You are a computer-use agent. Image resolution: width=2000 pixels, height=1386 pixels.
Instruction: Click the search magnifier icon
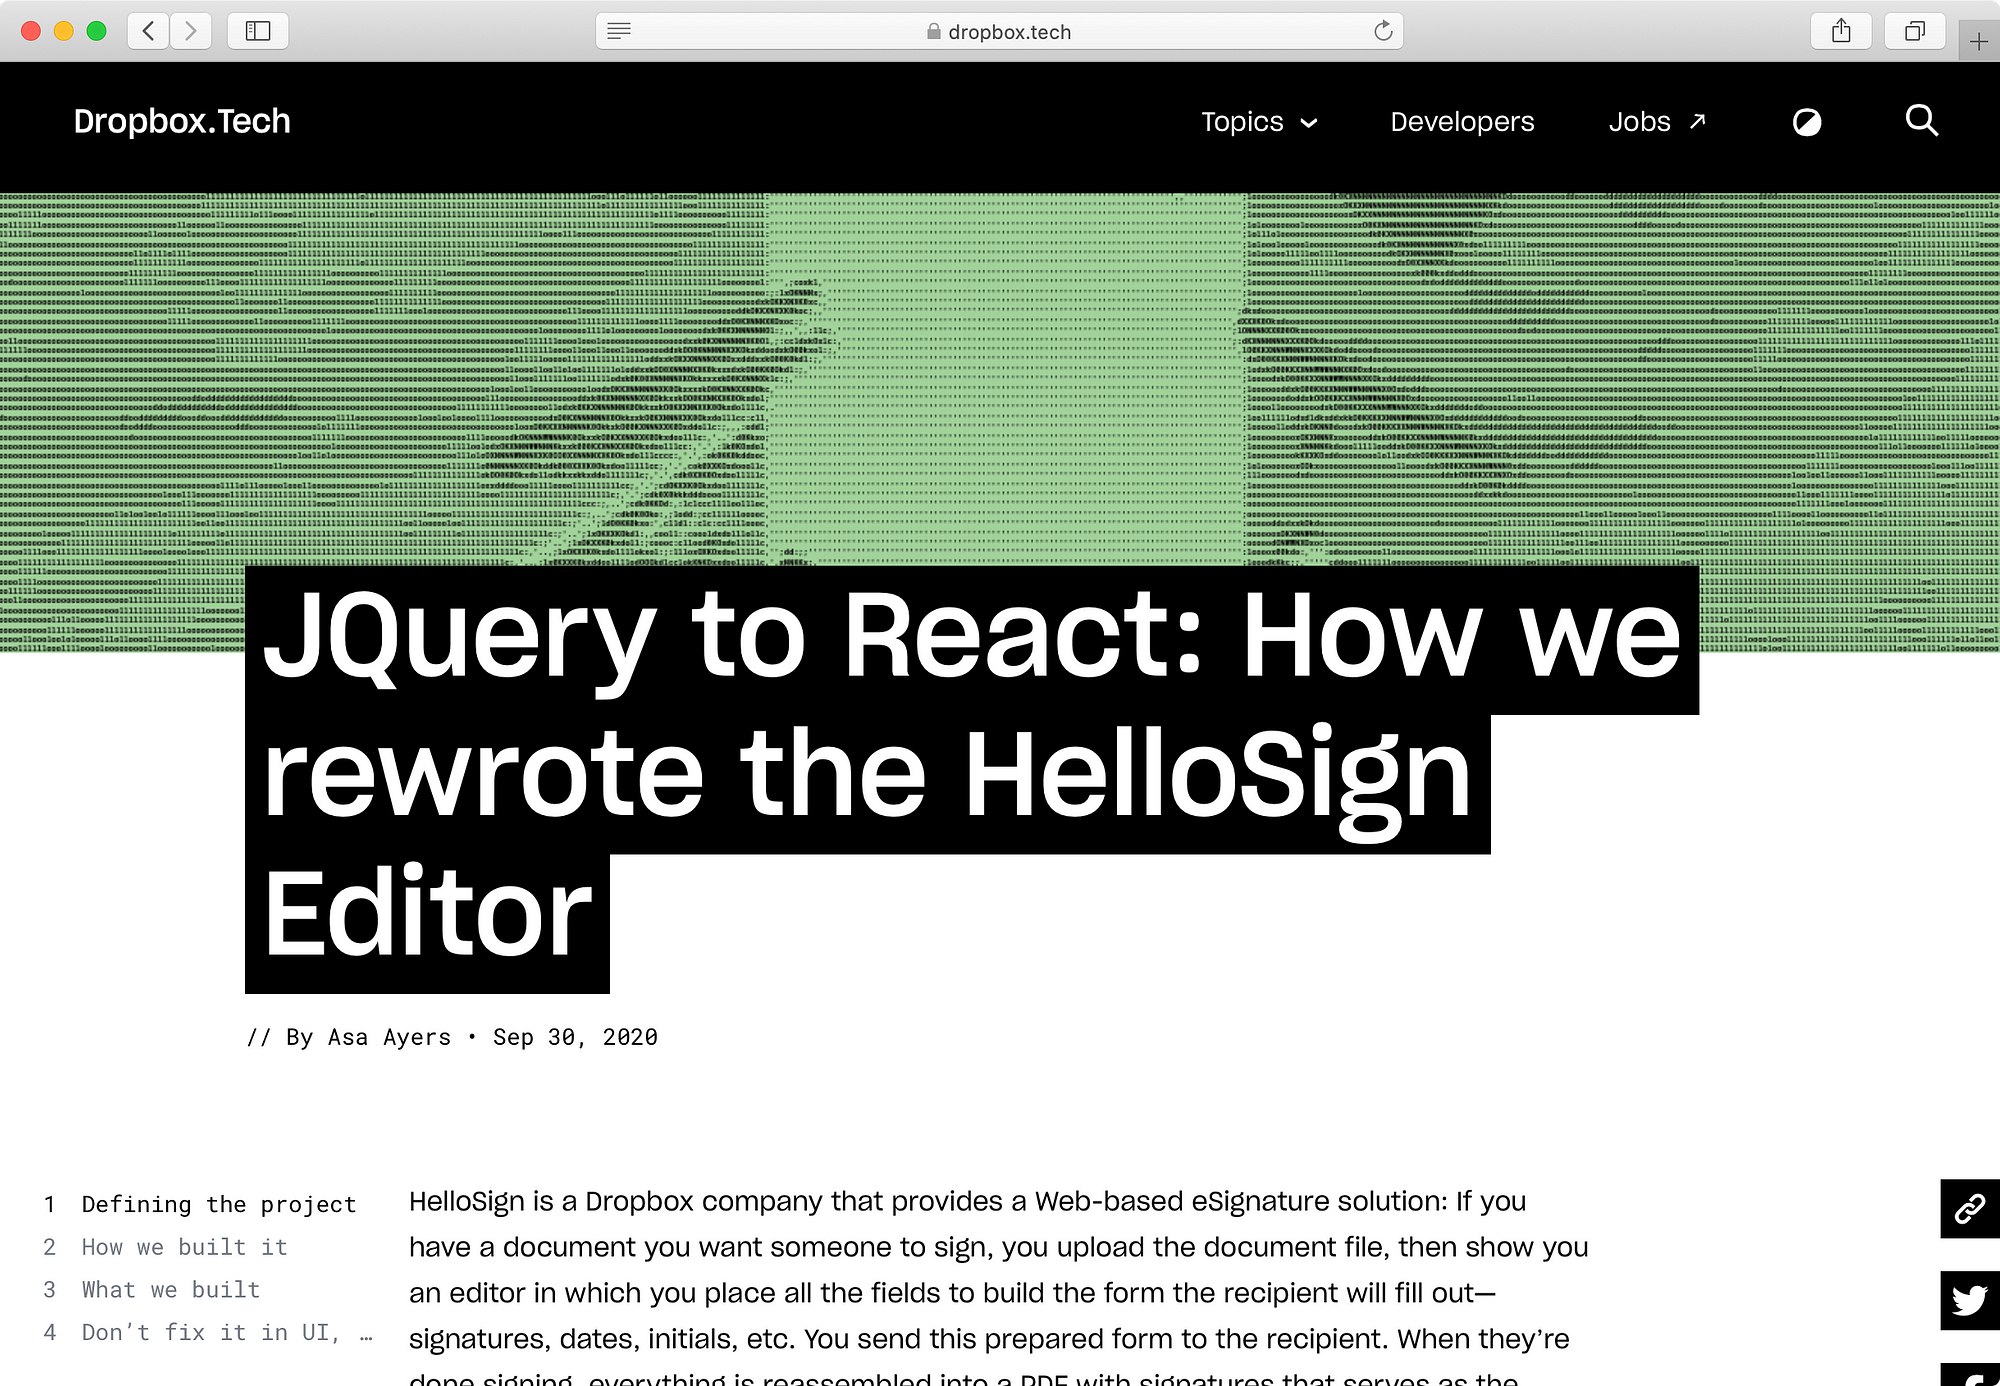(1921, 121)
